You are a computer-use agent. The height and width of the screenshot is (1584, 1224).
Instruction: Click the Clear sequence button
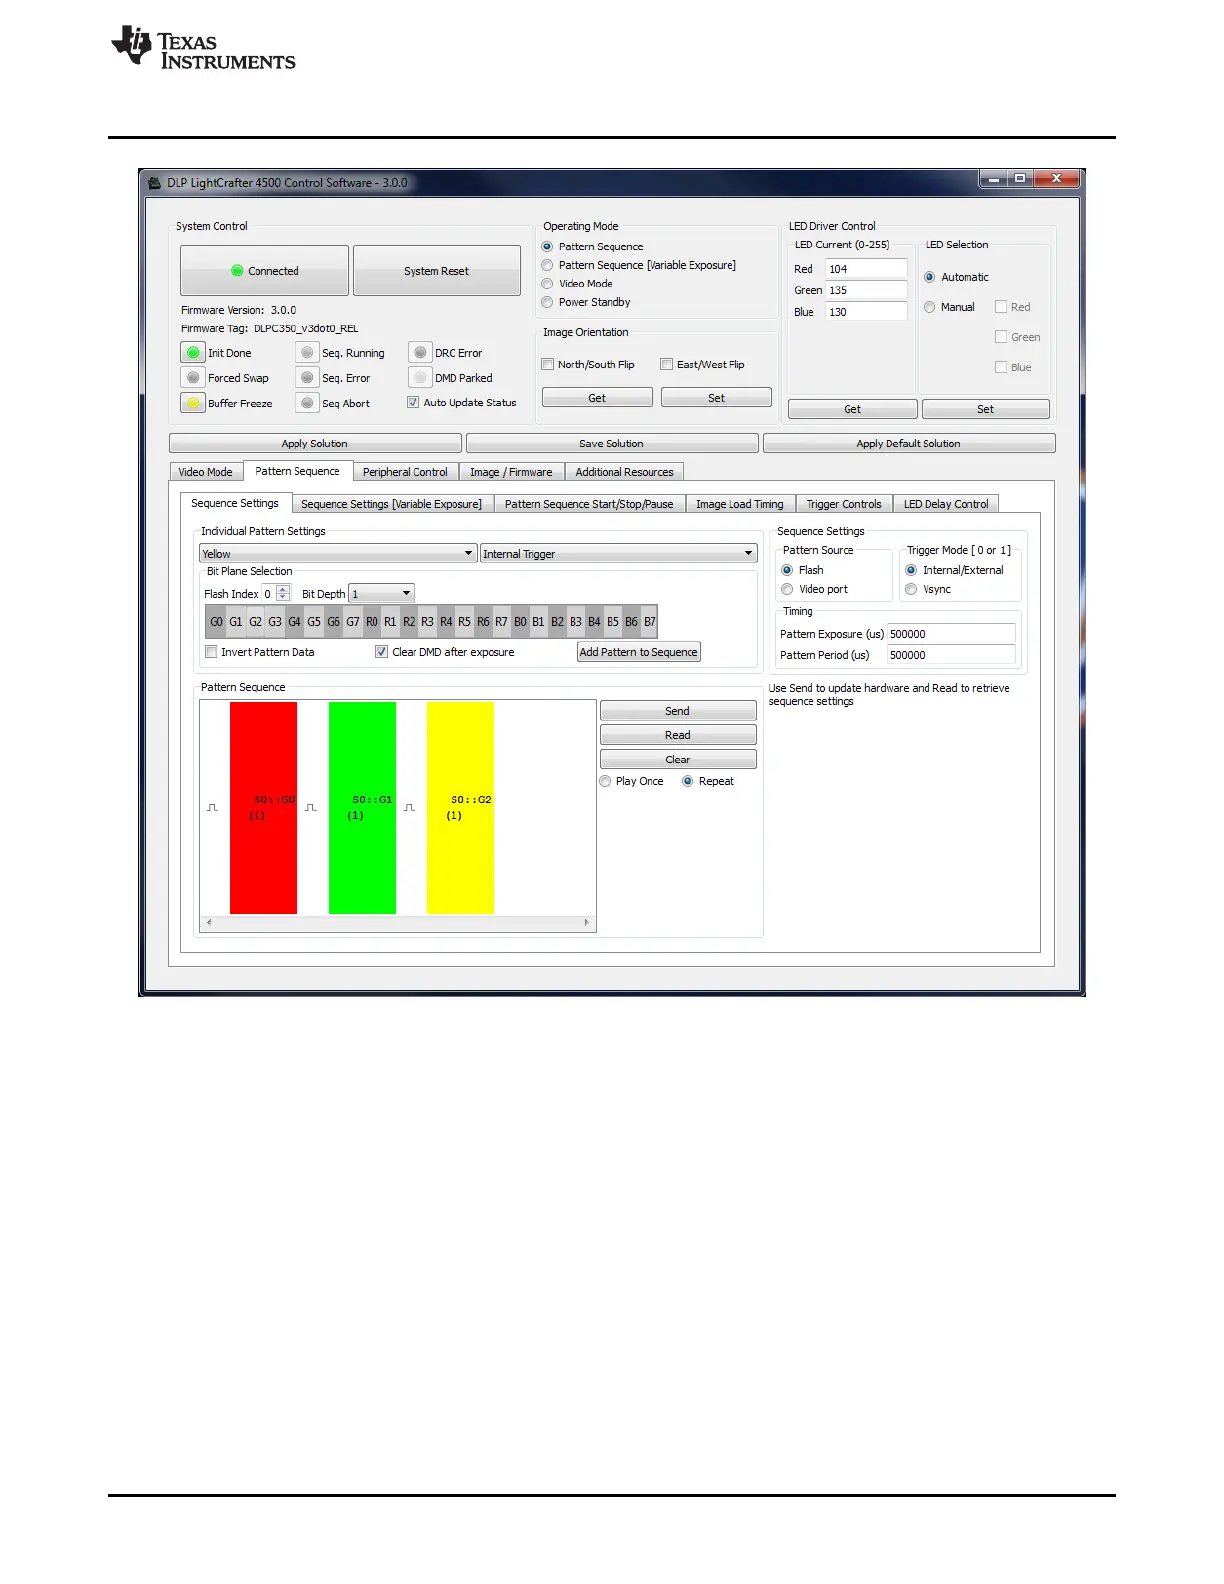pos(678,759)
